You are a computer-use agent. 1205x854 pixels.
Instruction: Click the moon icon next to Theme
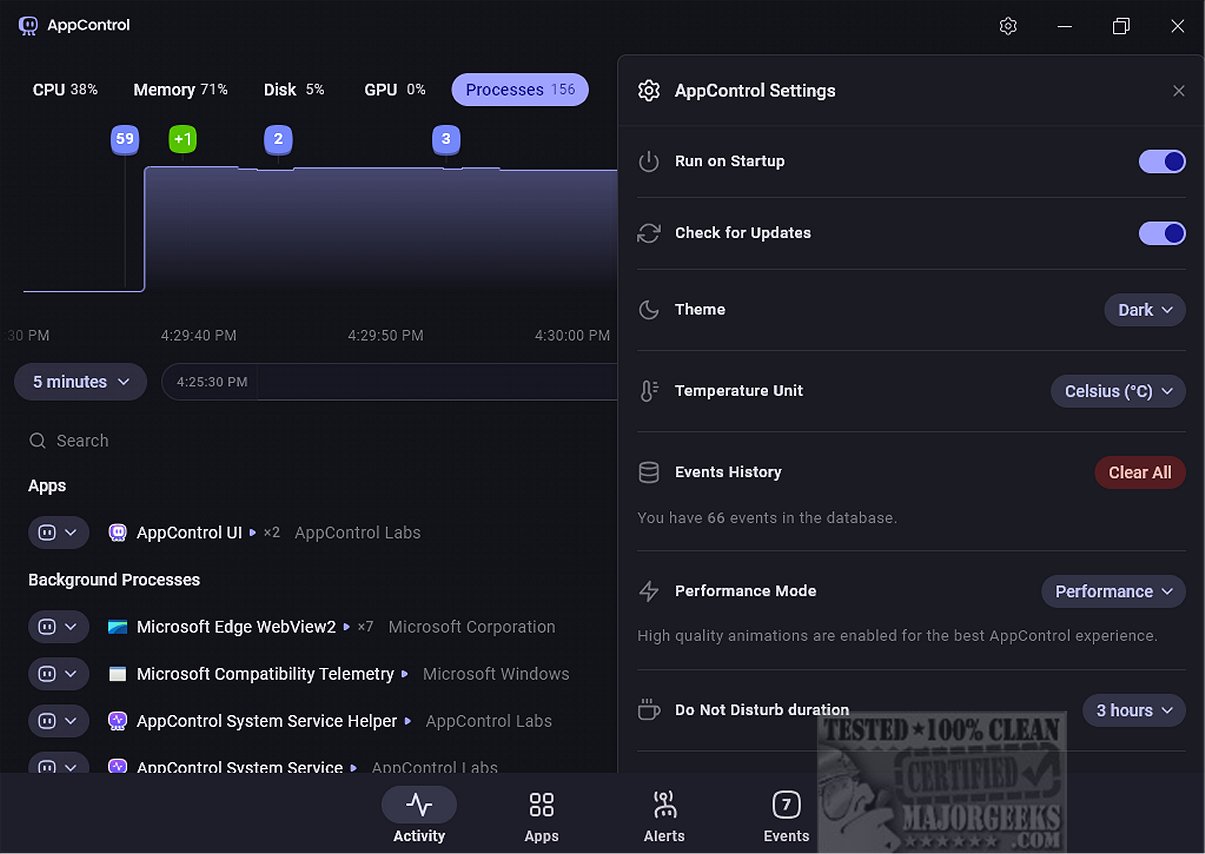pyautogui.click(x=649, y=310)
